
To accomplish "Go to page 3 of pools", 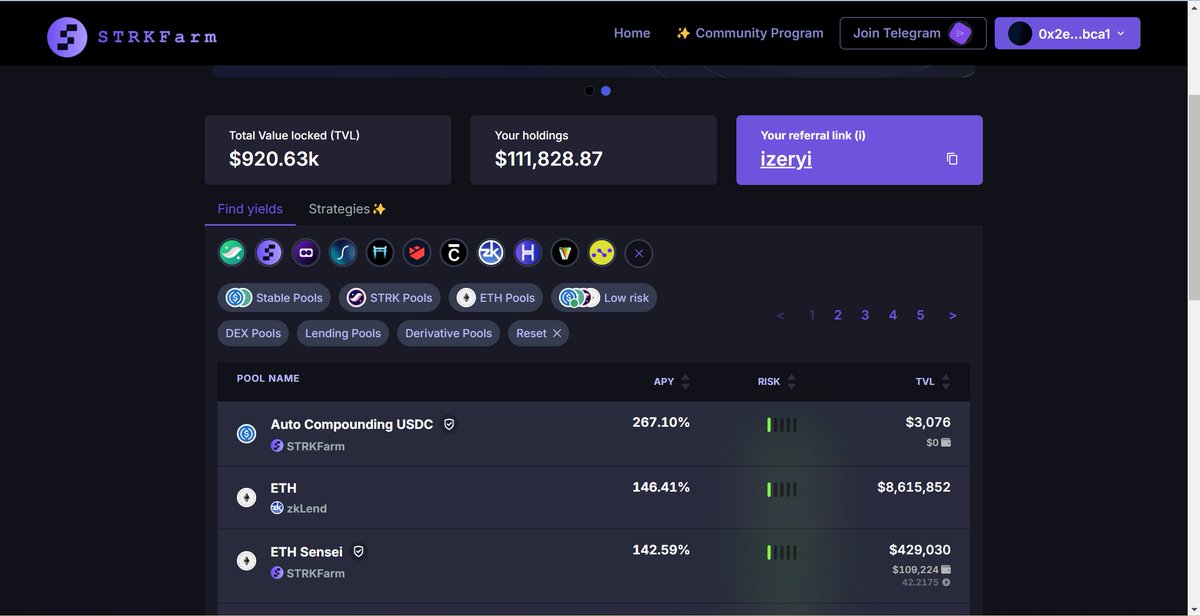I will coord(865,315).
